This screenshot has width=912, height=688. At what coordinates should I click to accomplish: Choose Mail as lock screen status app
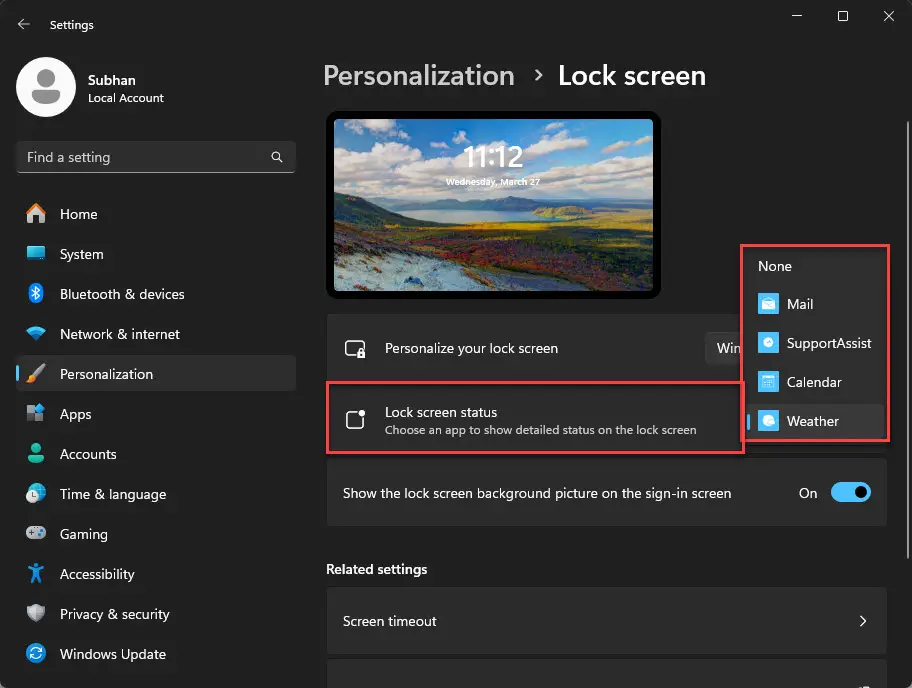click(815, 304)
